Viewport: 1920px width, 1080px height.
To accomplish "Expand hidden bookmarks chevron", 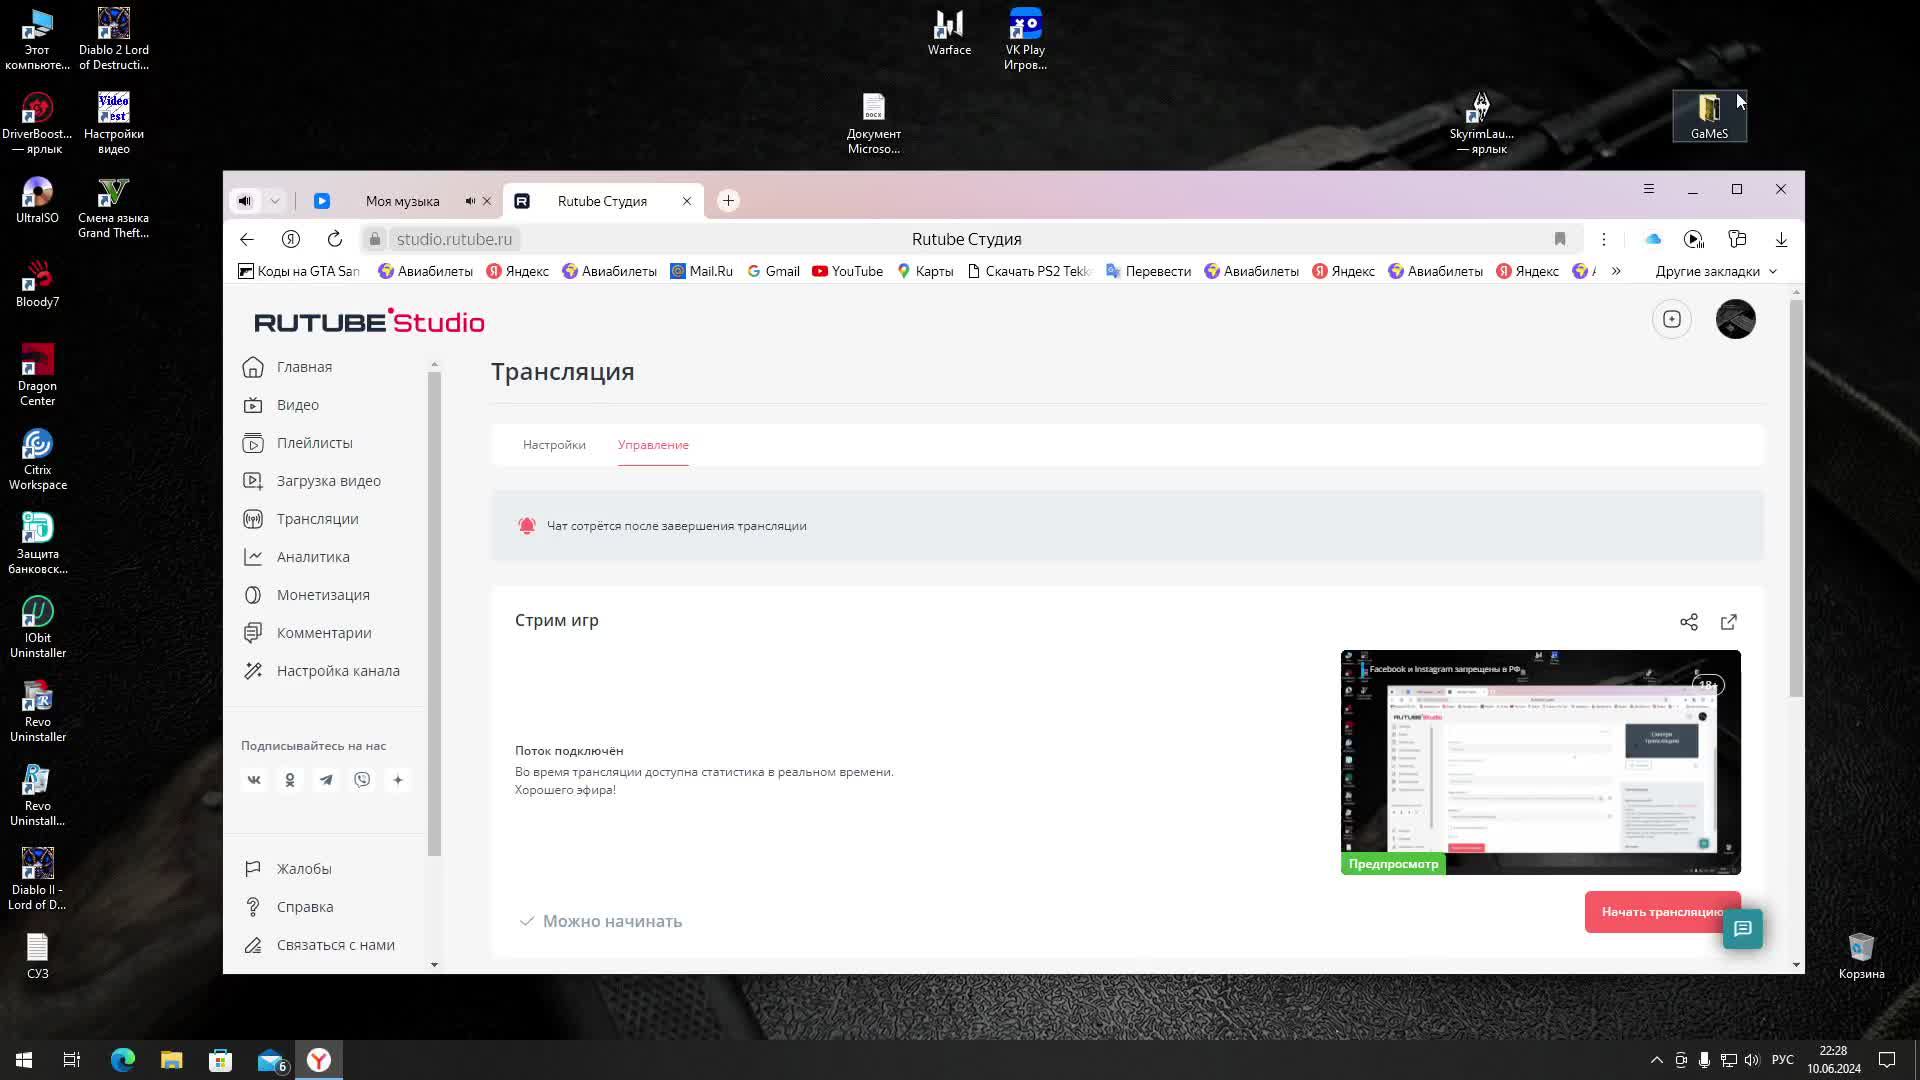I will [x=1616, y=271].
